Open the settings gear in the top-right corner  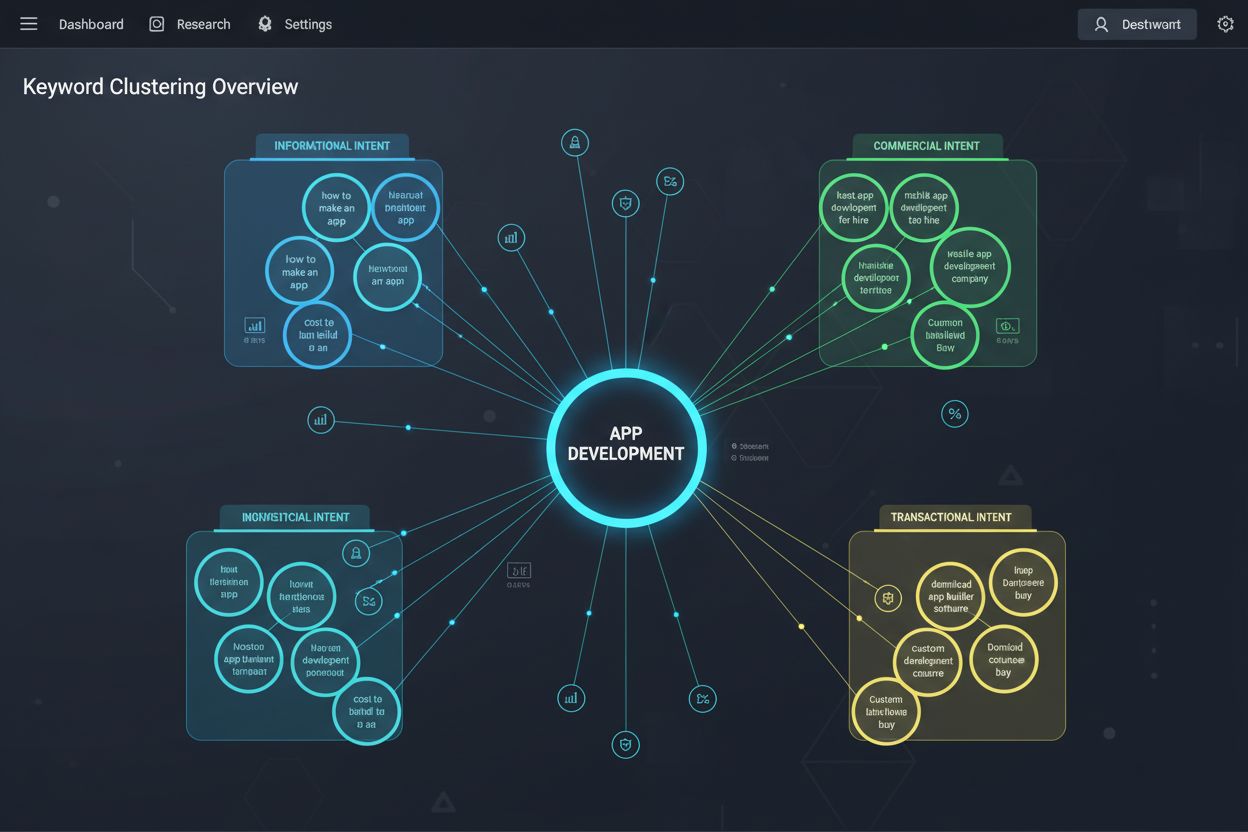point(1225,23)
